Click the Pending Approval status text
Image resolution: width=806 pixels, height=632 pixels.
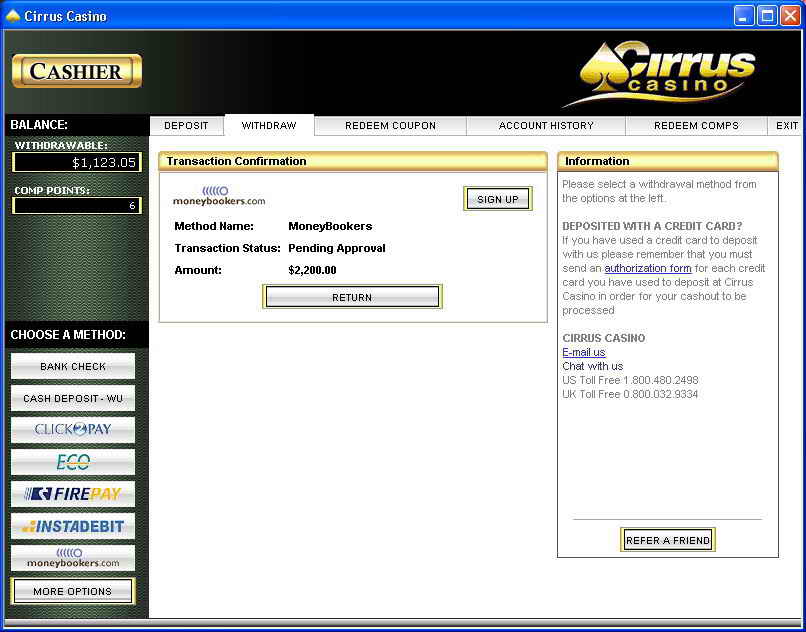(337, 248)
